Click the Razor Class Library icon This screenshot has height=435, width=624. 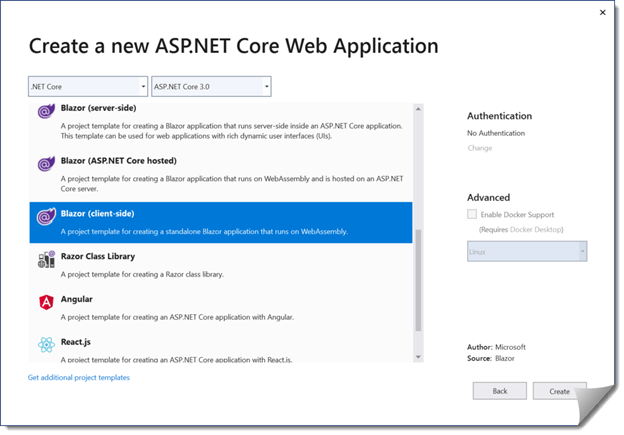coord(46,259)
